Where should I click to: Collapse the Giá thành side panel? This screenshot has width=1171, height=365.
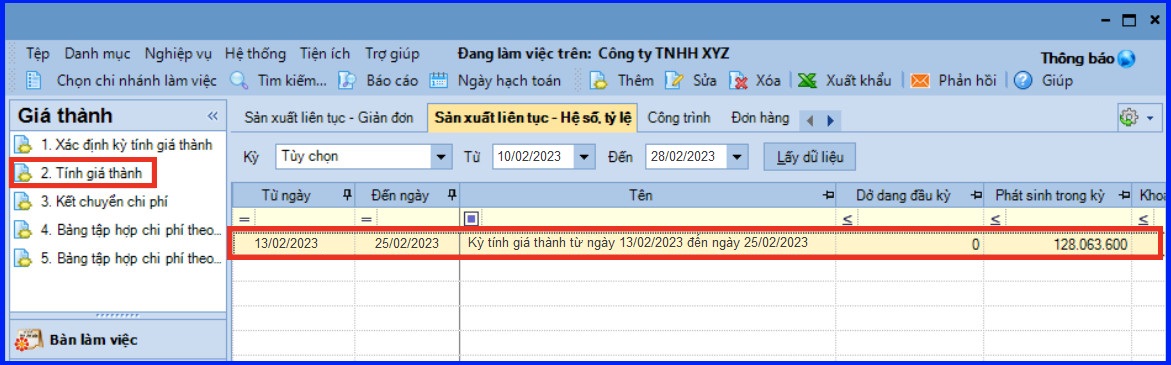[x=212, y=116]
